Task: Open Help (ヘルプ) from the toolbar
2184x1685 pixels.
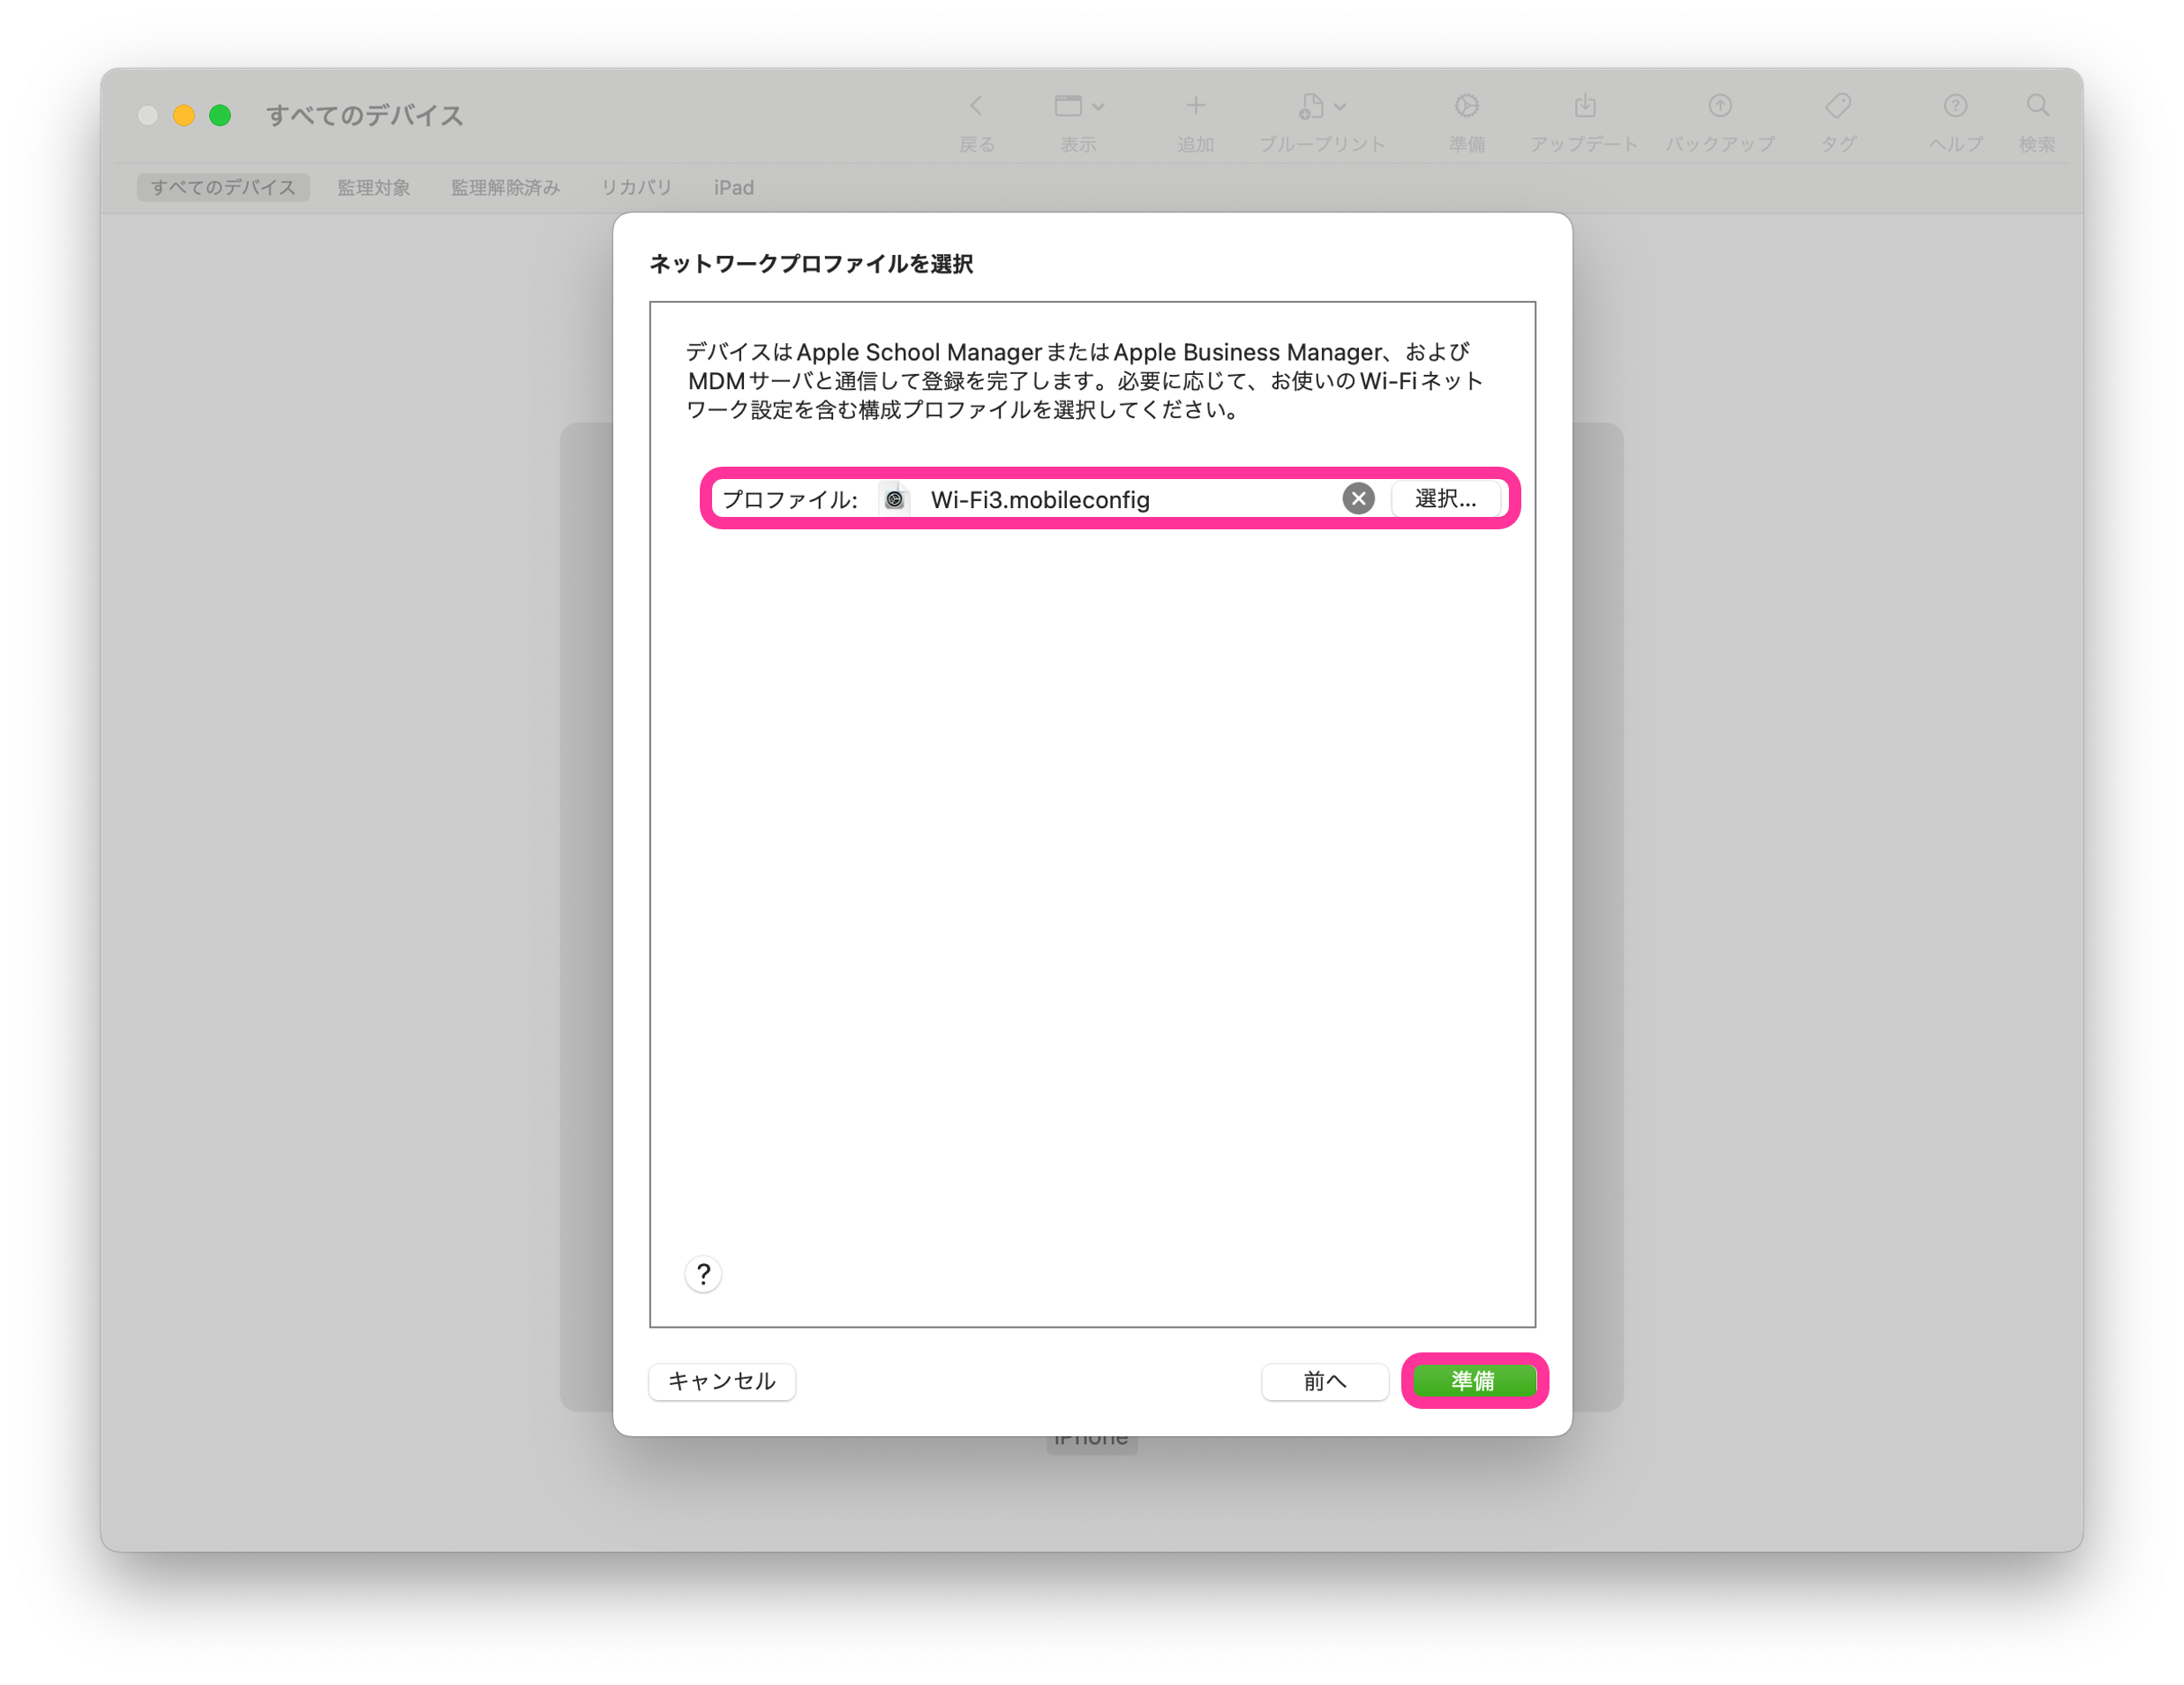Action: 1955,106
